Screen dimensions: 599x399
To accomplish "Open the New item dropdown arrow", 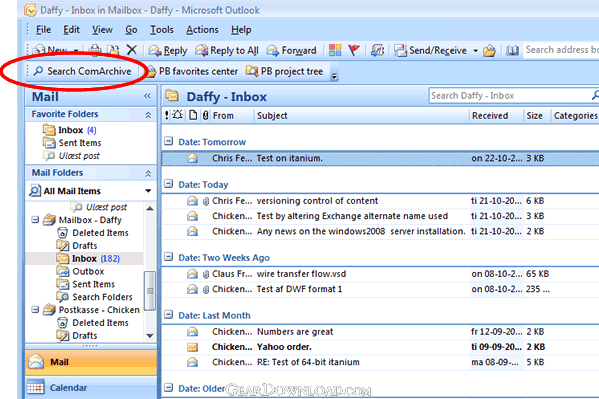I will point(76,50).
